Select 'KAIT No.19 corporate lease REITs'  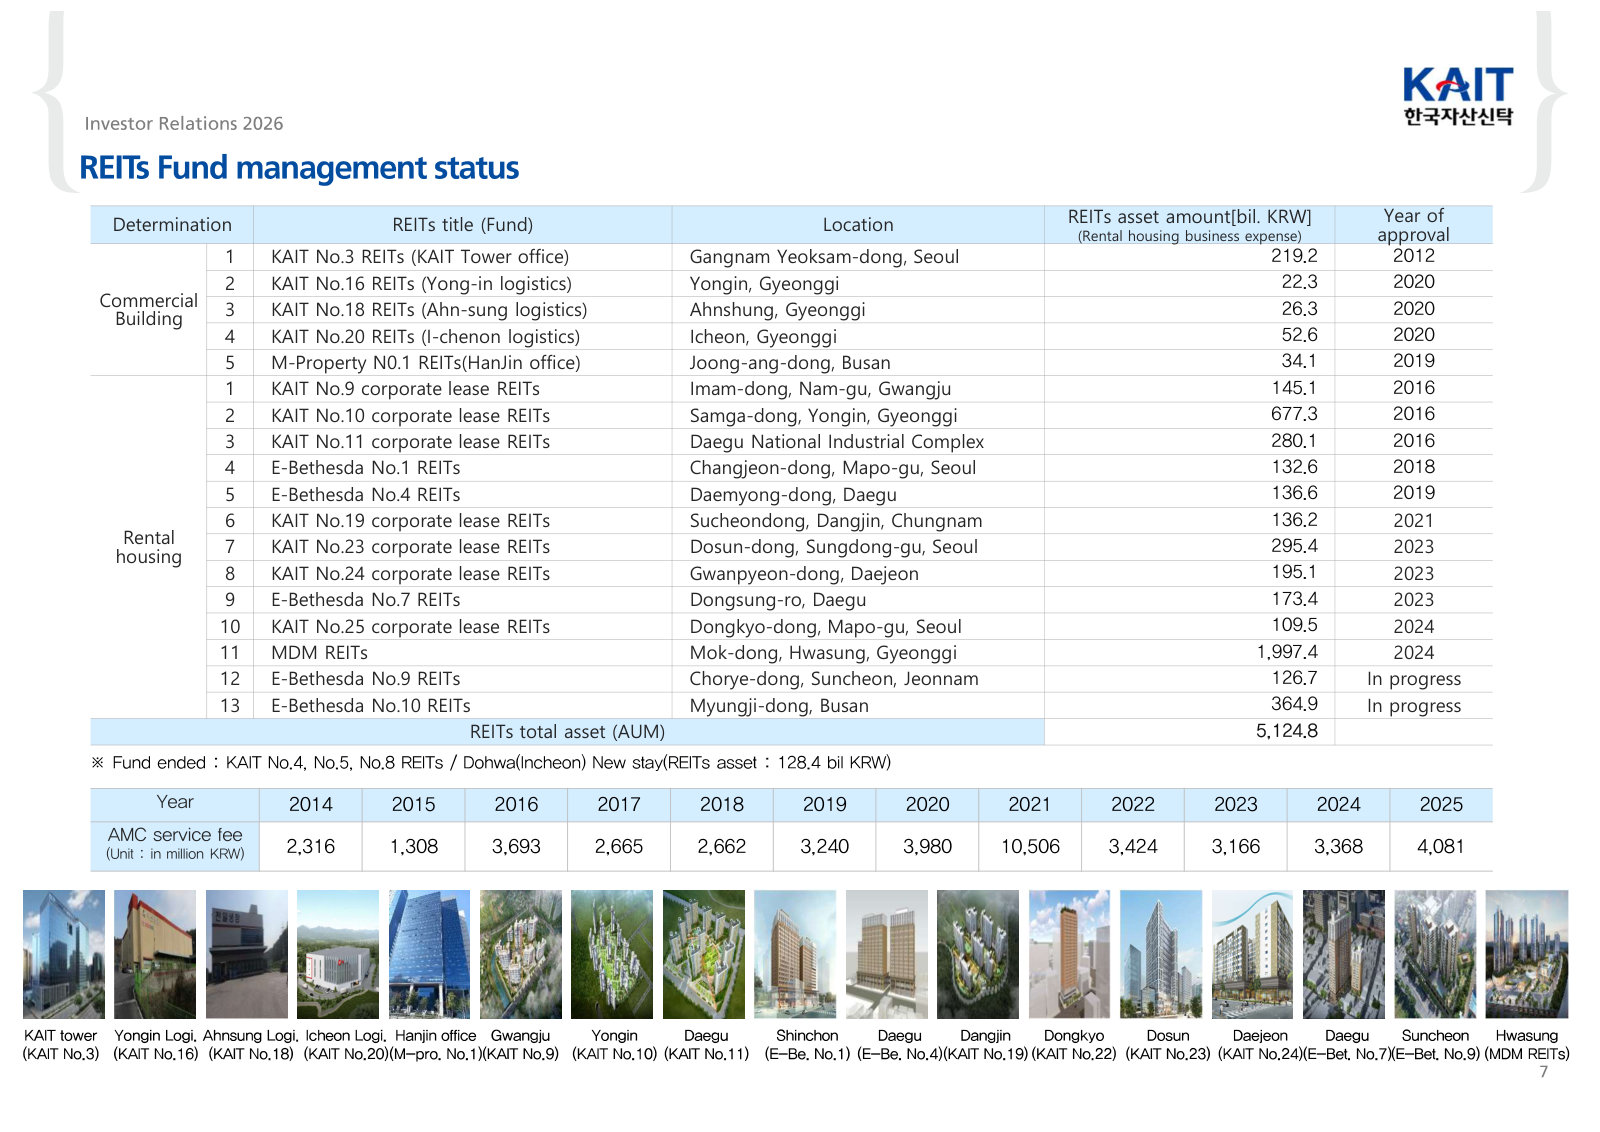coord(410,521)
